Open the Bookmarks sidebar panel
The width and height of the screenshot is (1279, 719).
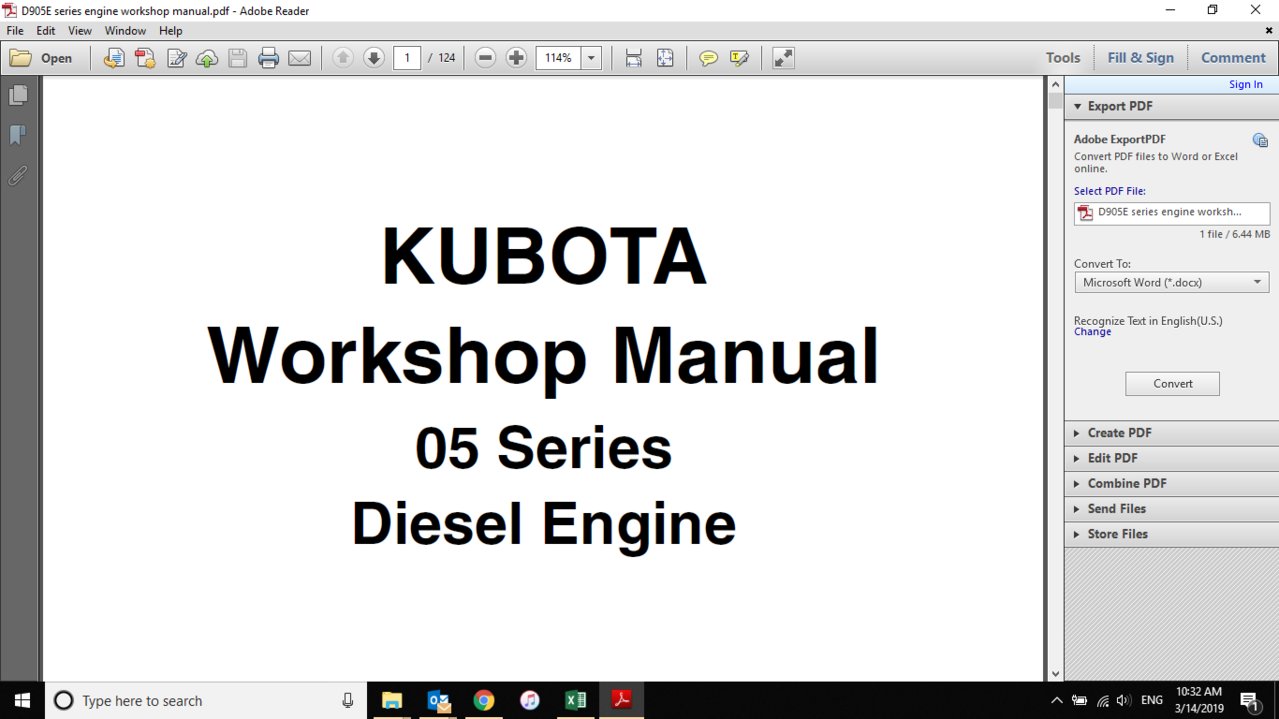click(18, 135)
